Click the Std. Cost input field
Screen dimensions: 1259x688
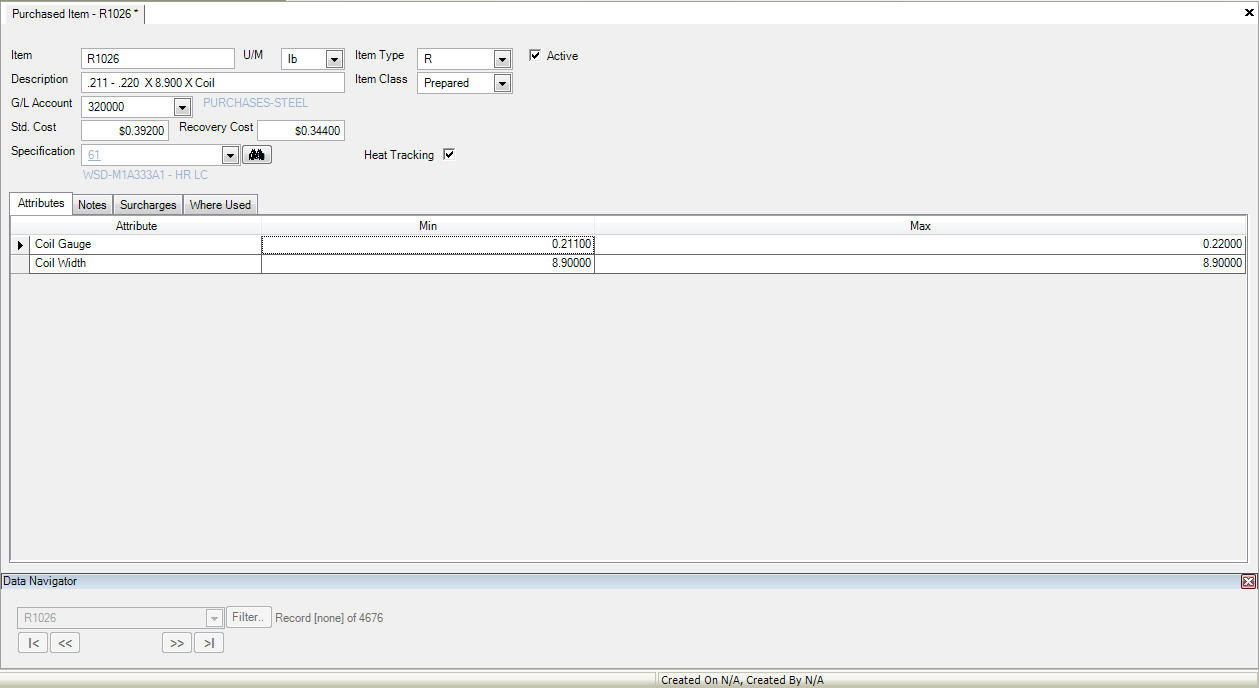pyautogui.click(x=125, y=131)
